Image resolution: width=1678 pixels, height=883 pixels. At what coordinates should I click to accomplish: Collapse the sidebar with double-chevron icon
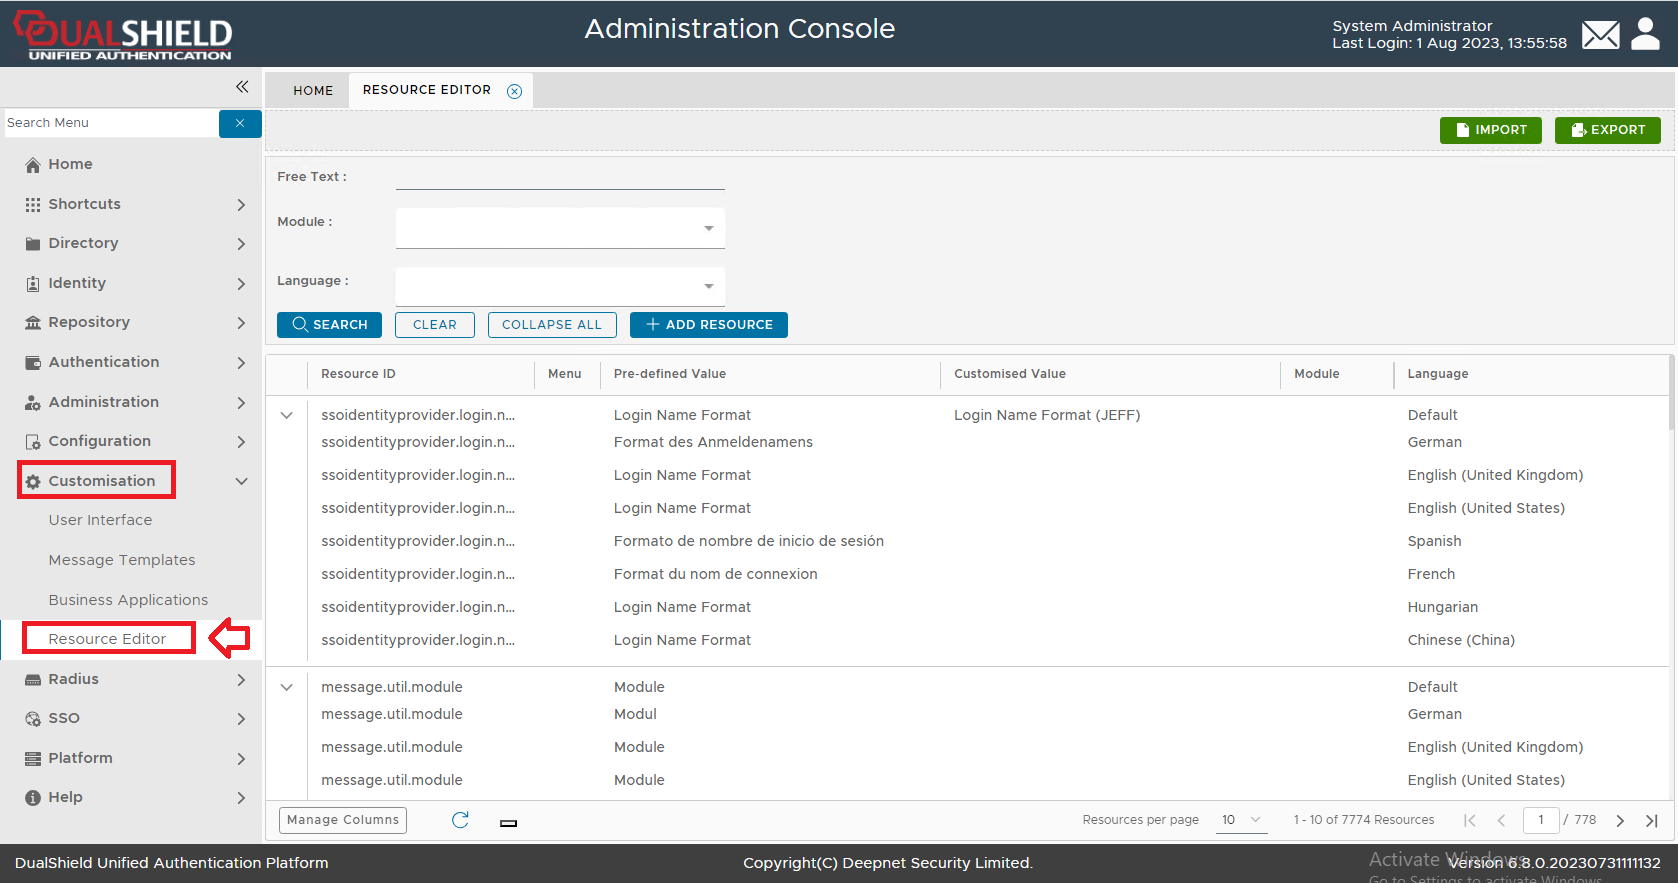click(242, 87)
